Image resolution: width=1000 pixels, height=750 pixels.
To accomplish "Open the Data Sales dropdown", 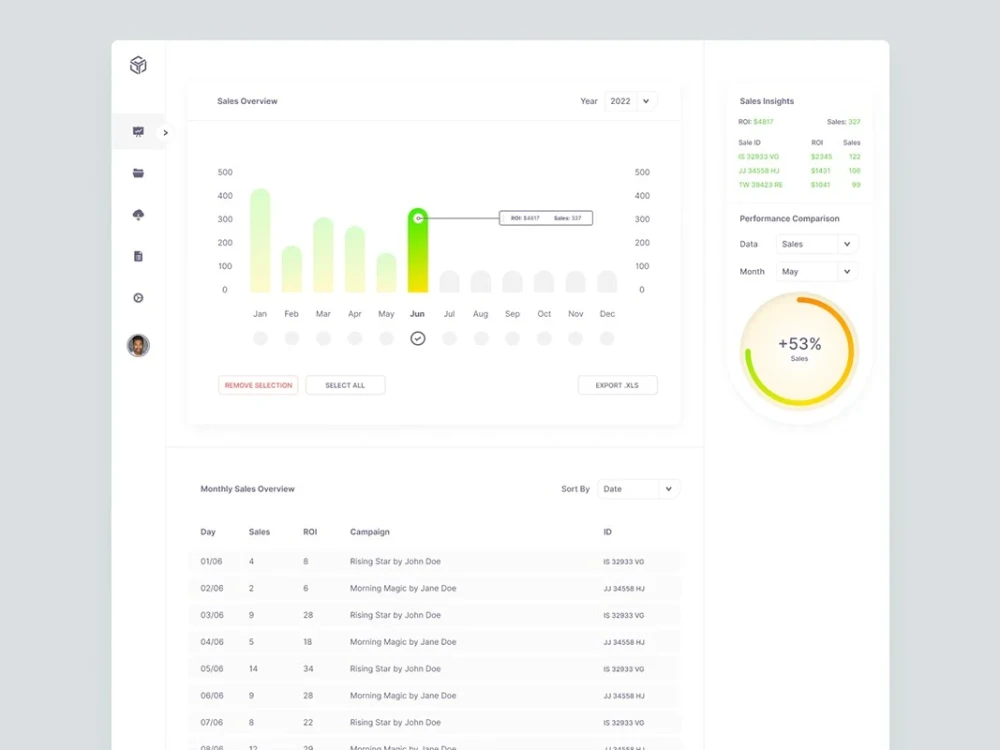I will tap(816, 244).
